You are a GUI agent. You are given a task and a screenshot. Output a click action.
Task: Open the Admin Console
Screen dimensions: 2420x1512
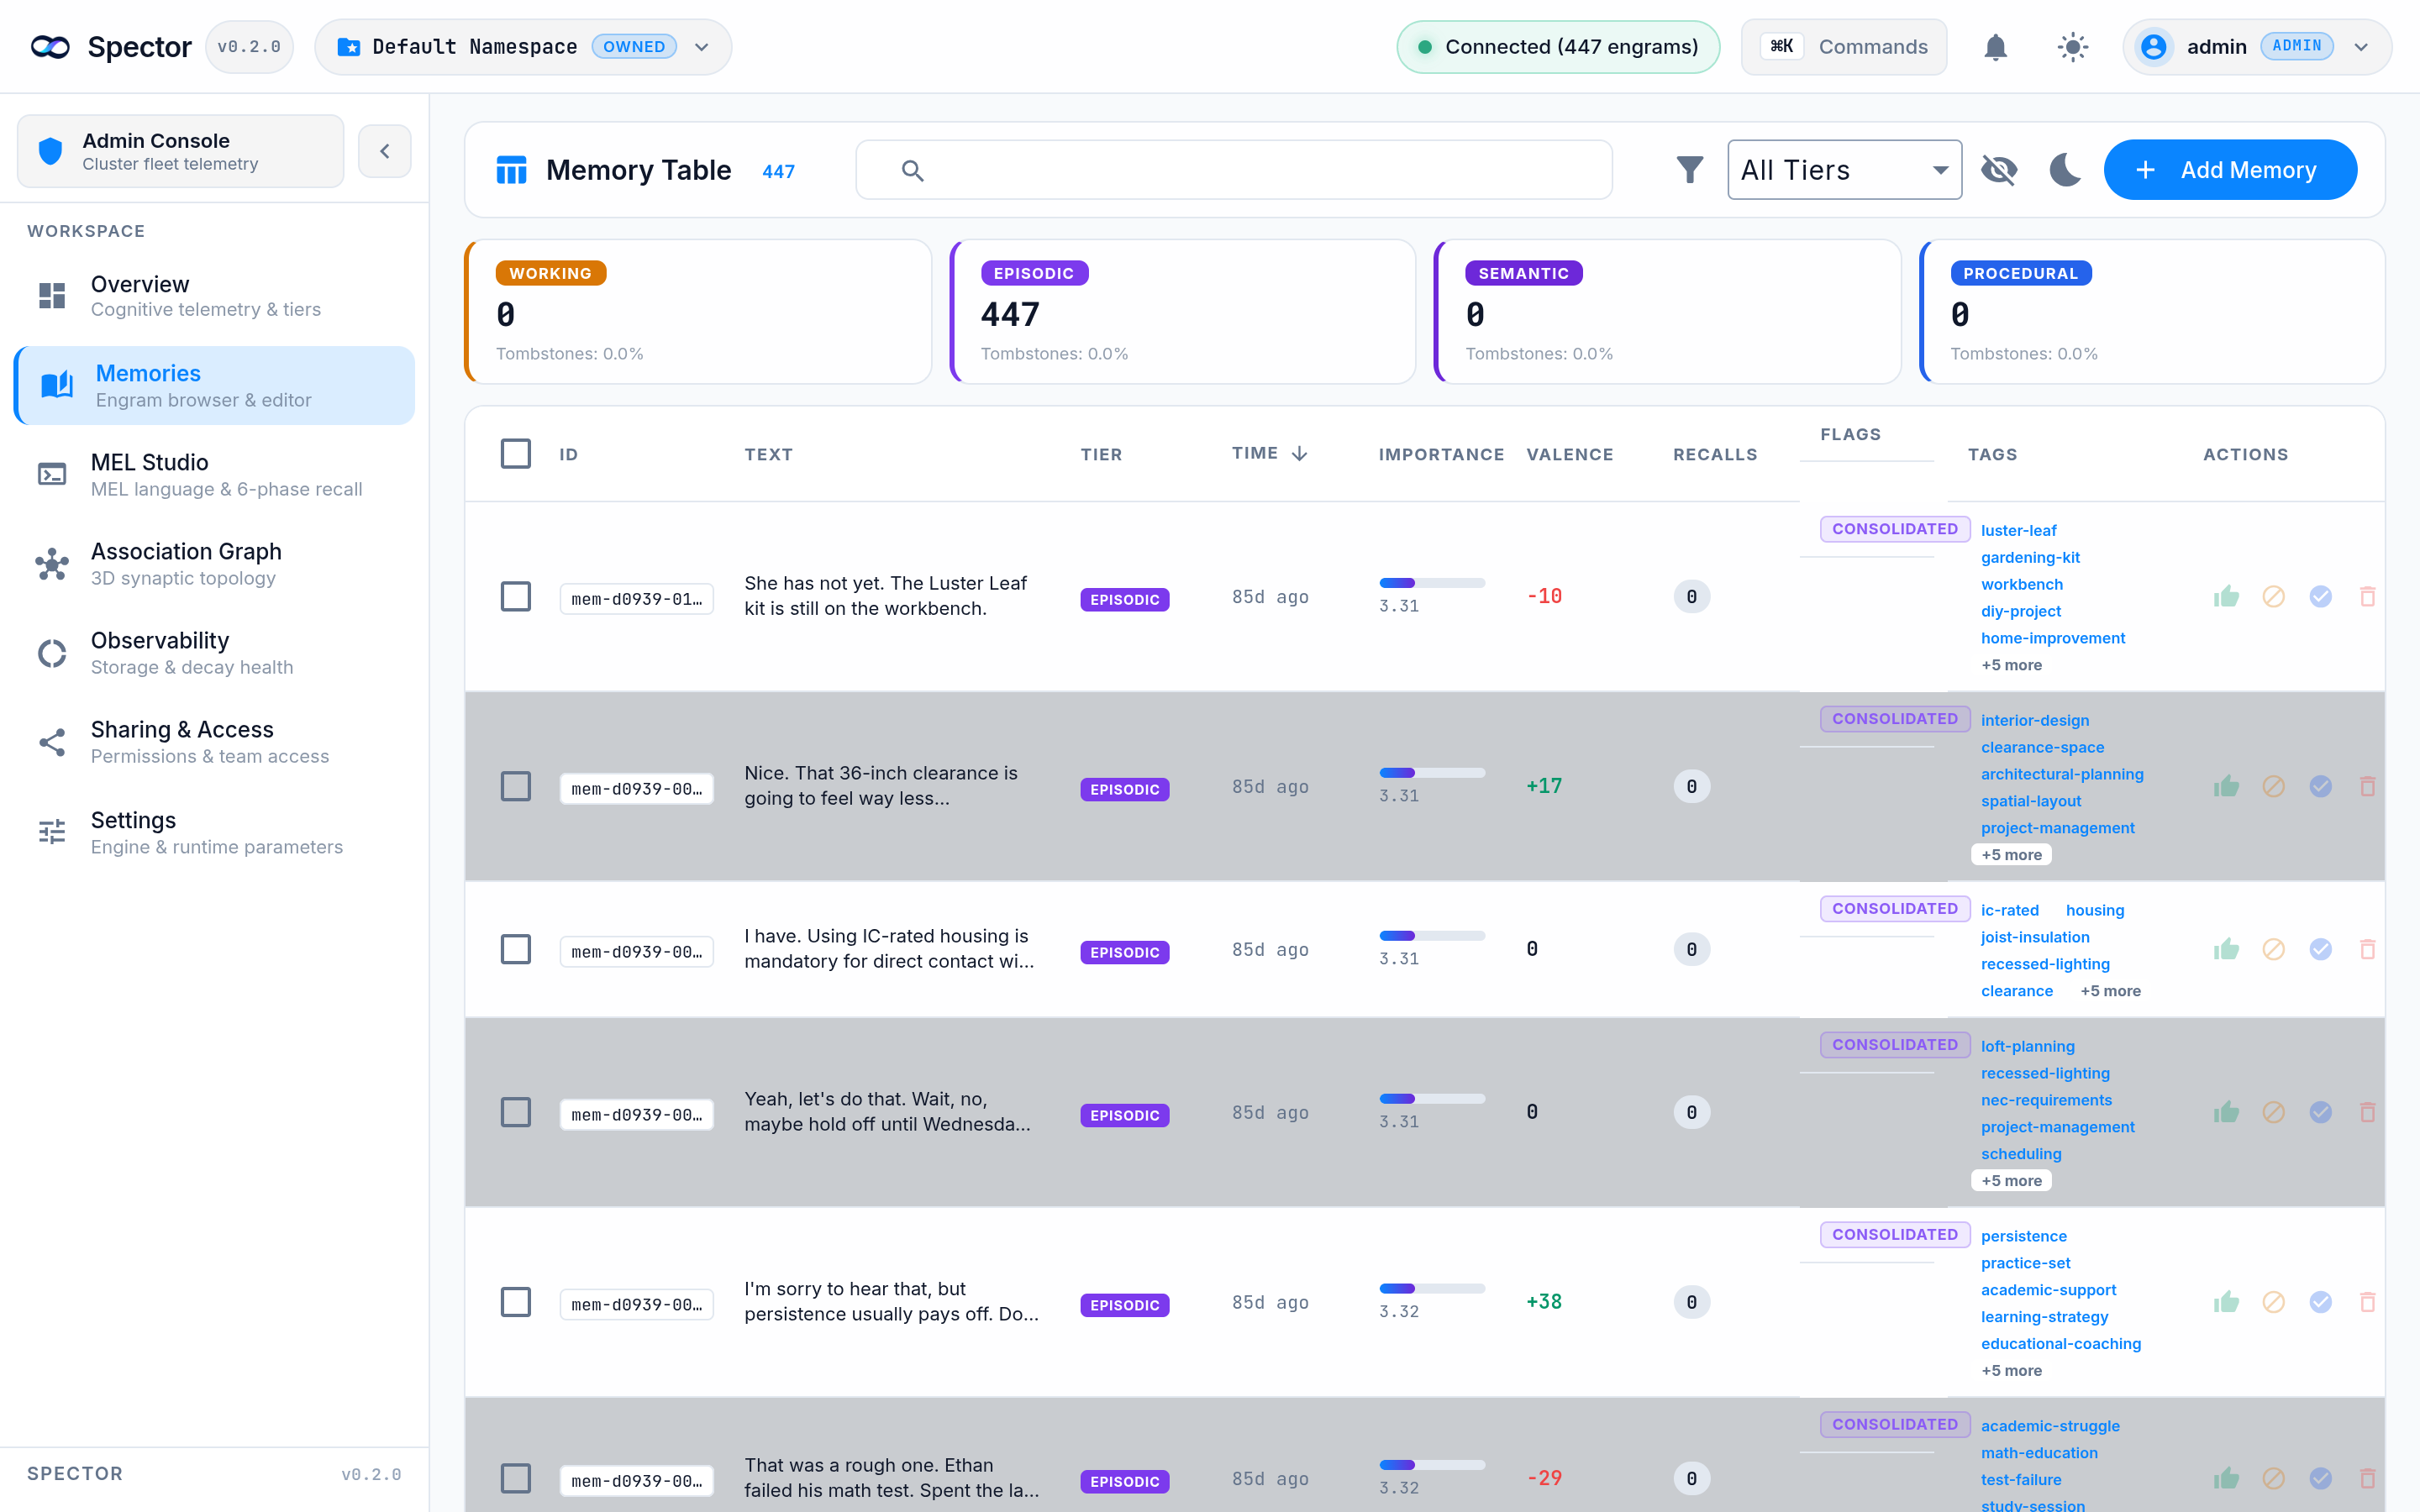point(181,151)
